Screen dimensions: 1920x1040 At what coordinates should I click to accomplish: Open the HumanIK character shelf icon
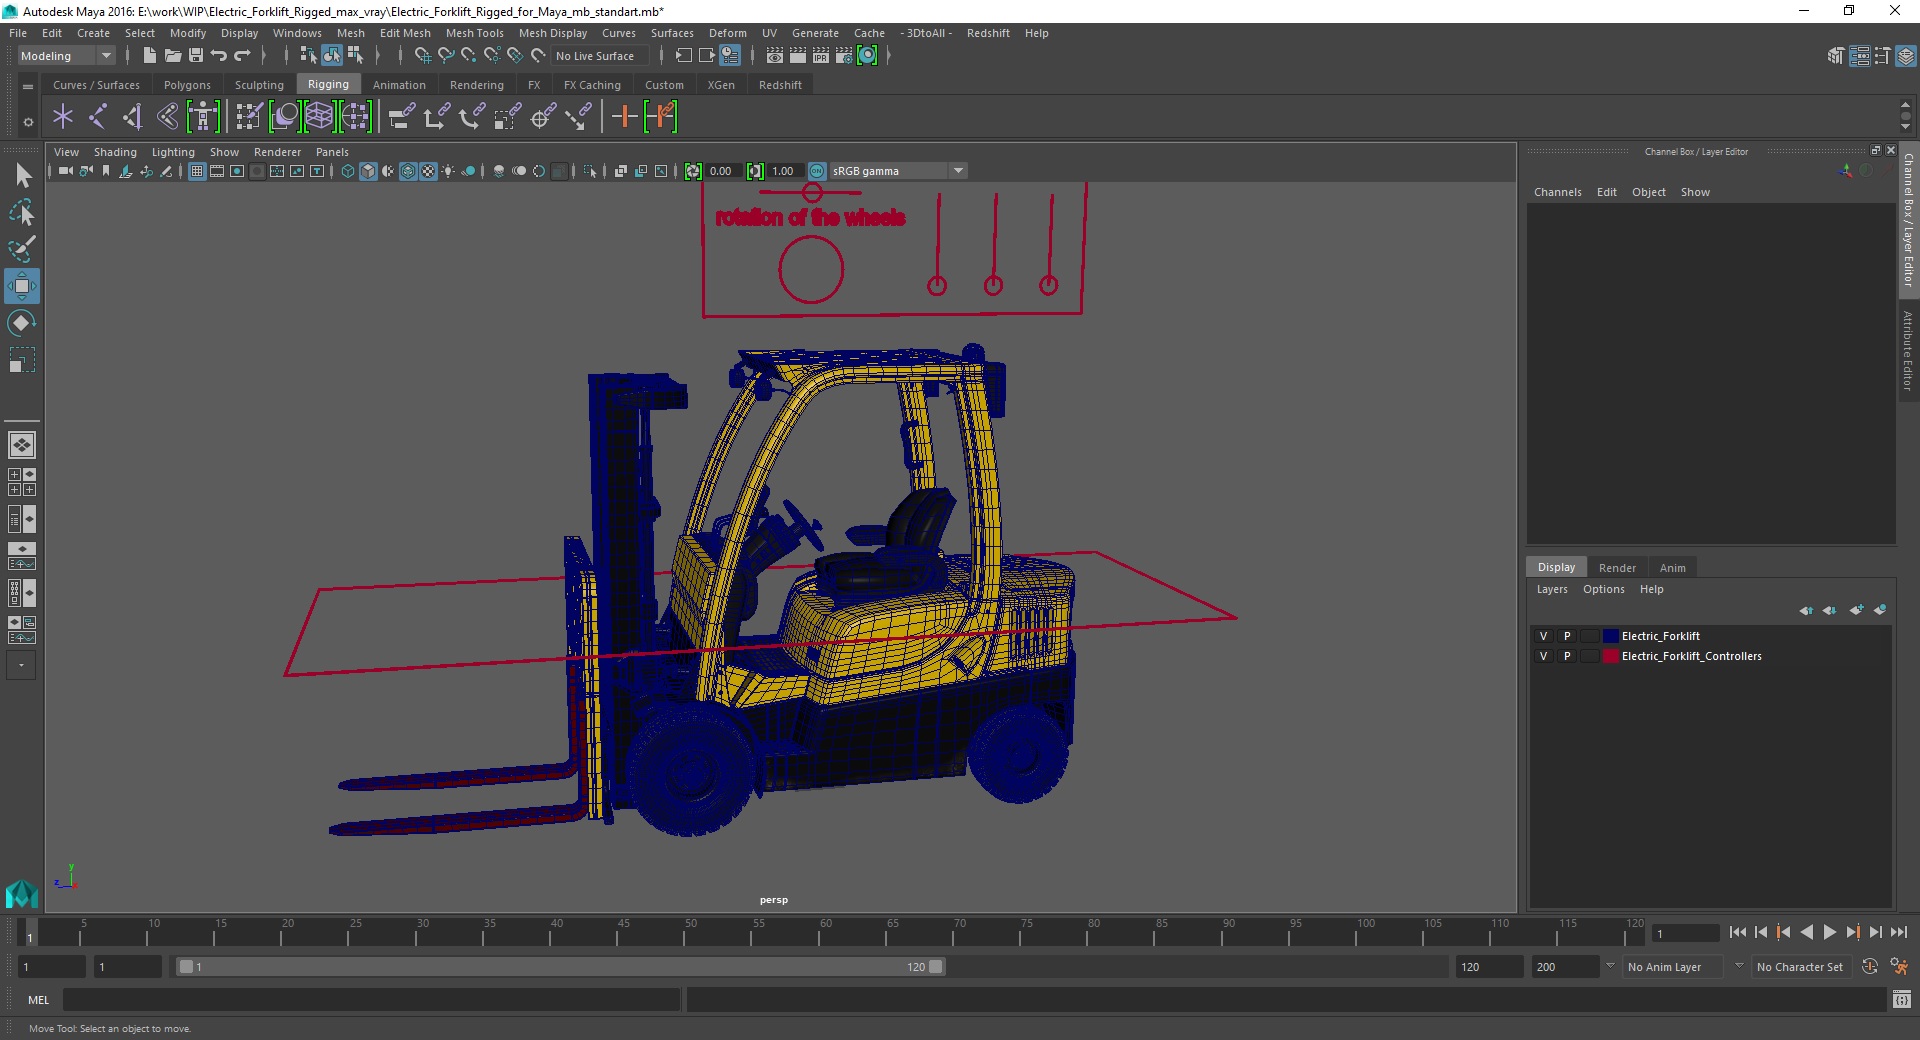(x=203, y=117)
